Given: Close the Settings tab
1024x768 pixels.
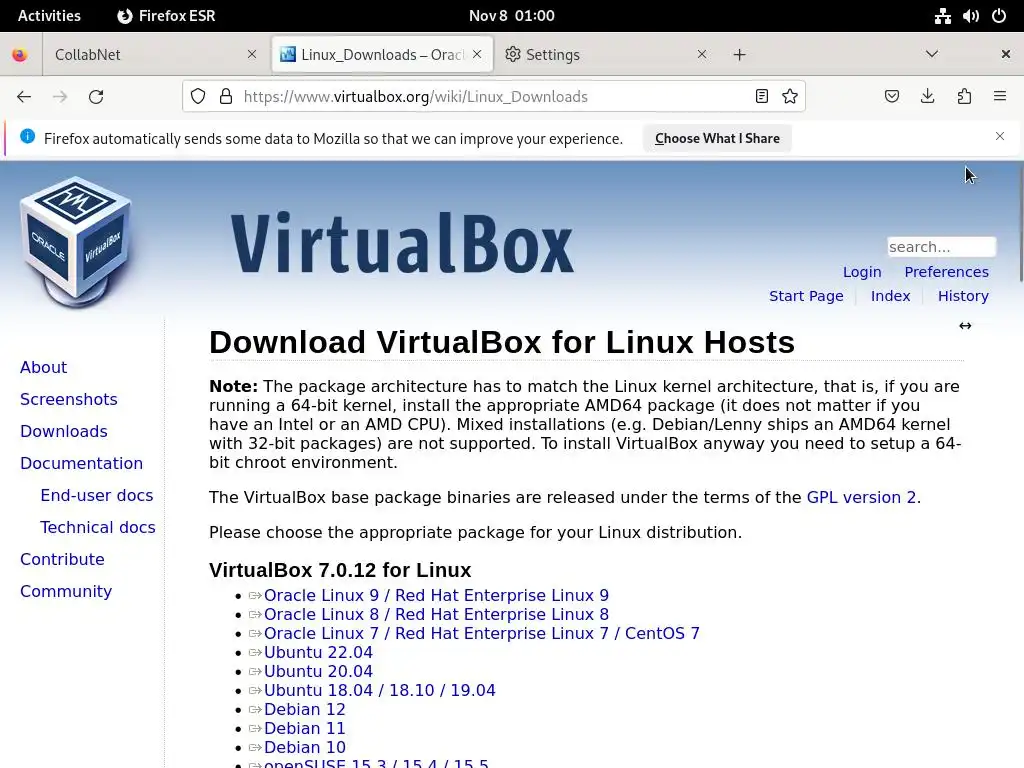Looking at the screenshot, I should click(702, 54).
